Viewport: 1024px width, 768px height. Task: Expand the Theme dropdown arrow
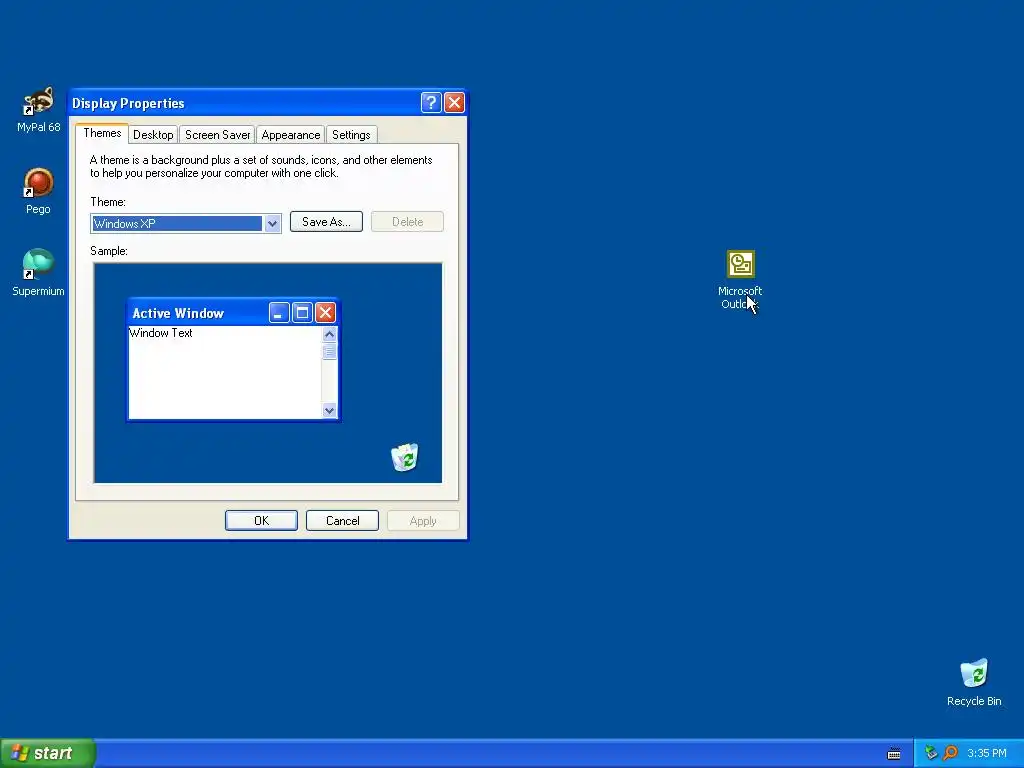tap(272, 223)
